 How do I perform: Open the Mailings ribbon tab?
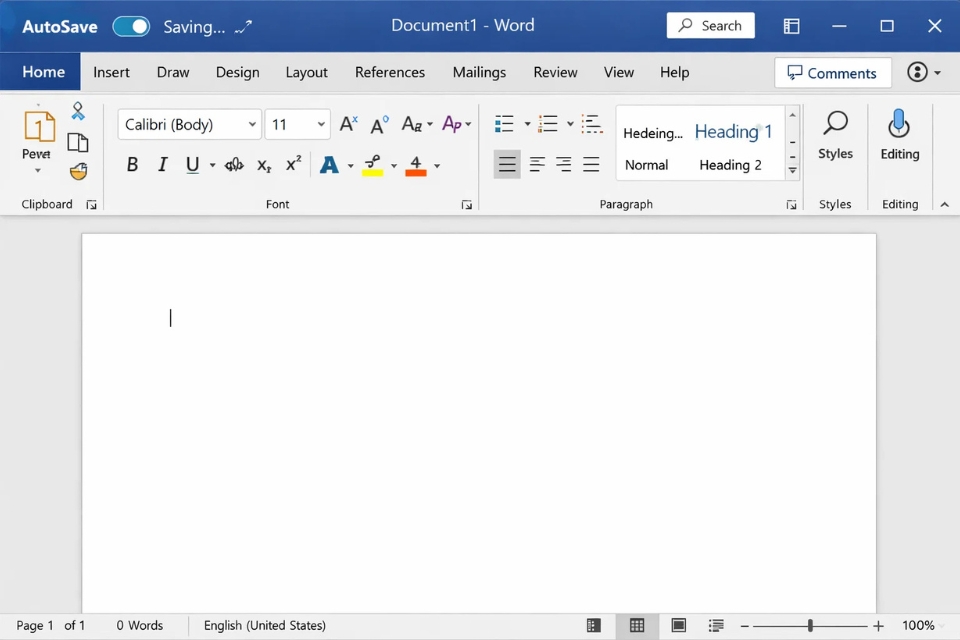point(479,72)
